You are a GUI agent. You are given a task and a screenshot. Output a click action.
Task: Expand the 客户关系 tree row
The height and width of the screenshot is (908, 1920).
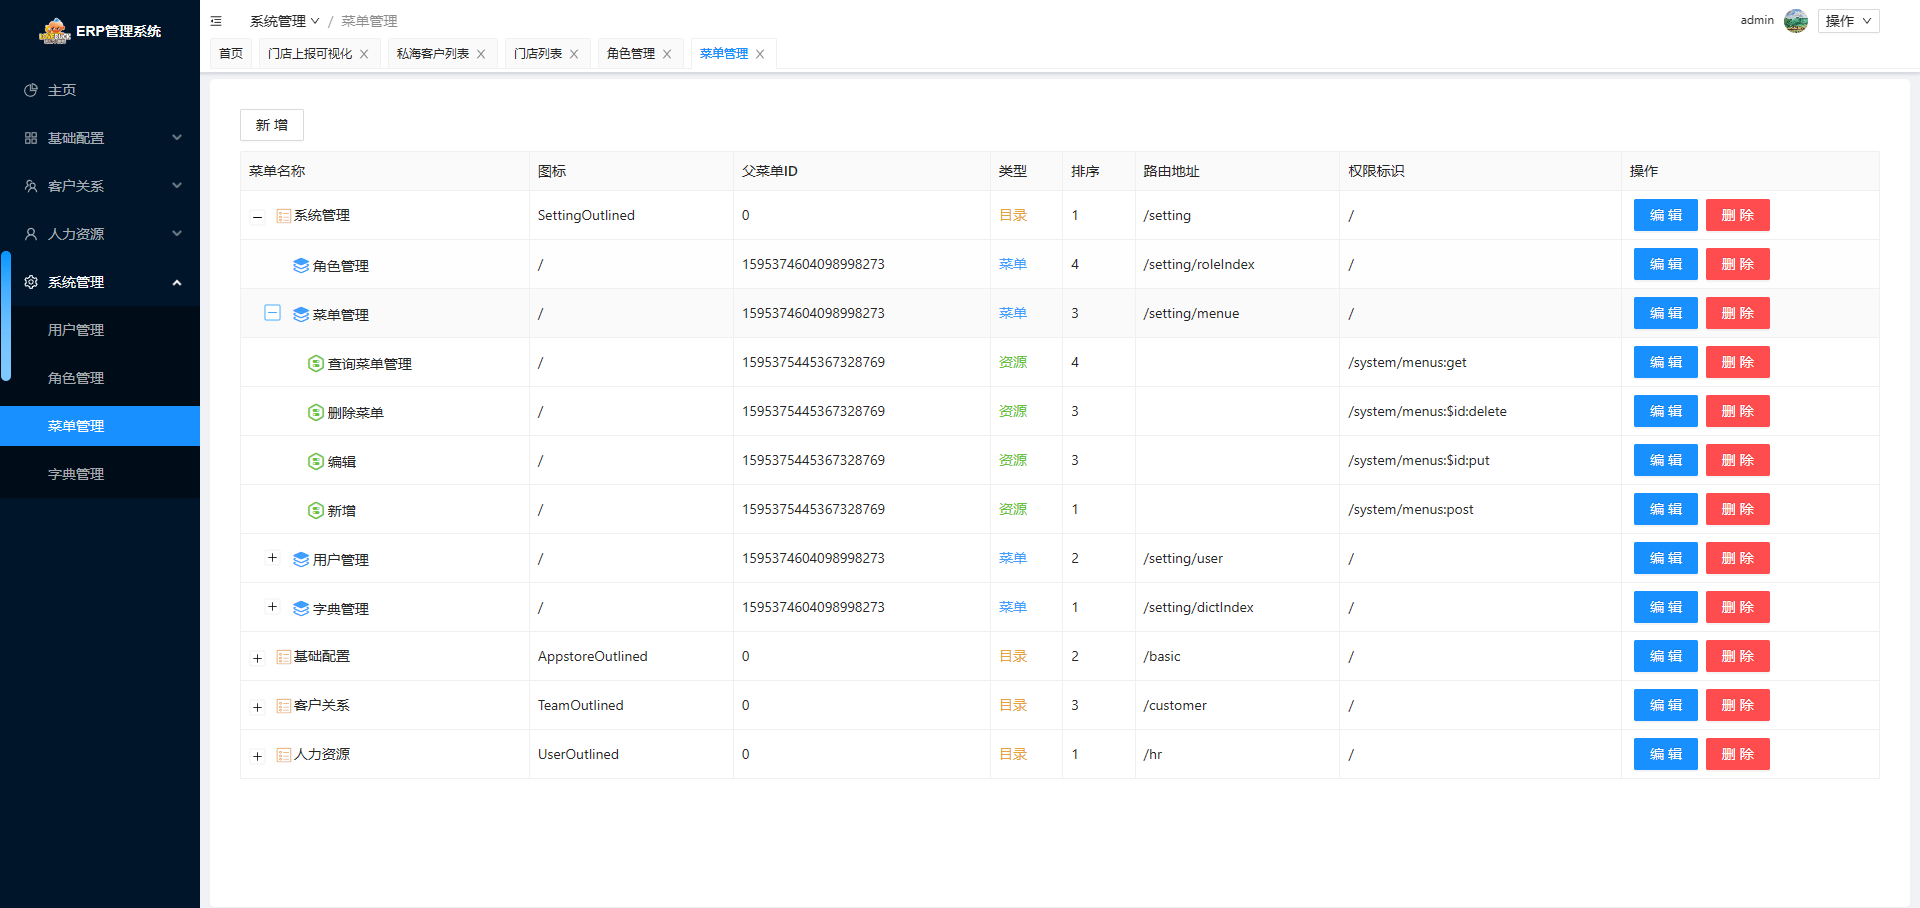(257, 707)
